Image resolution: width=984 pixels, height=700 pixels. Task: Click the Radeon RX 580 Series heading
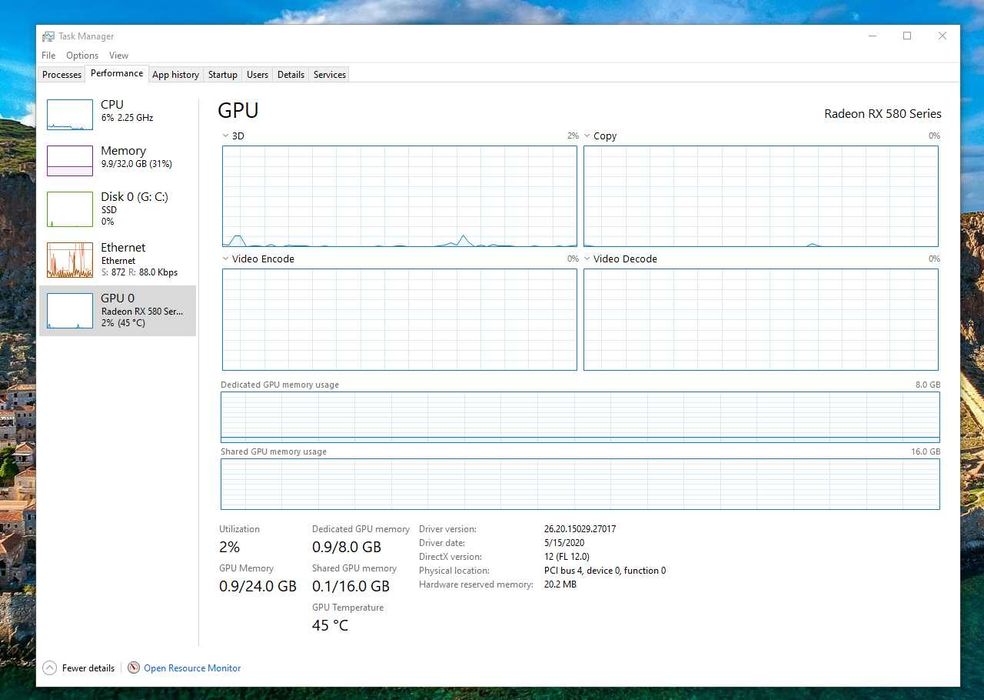882,114
